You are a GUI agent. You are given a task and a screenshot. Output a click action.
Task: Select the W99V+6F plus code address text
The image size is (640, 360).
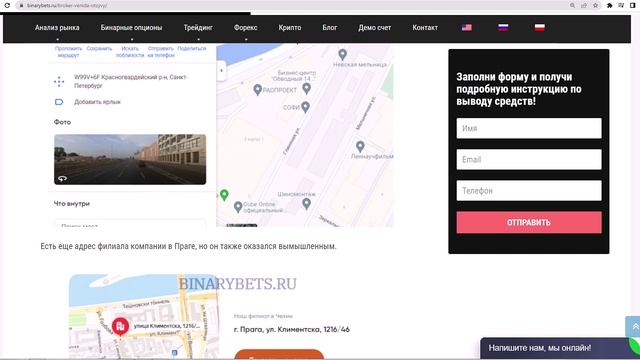point(131,81)
